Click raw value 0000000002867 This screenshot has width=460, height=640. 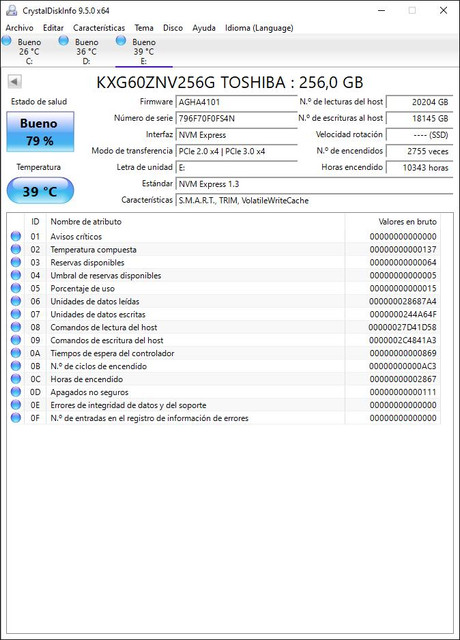click(403, 379)
